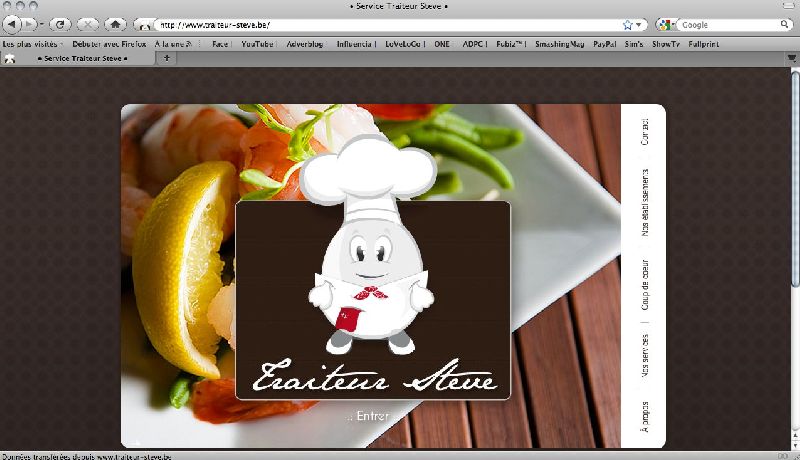Open the Fubiz bookmark
800x460 pixels.
pyautogui.click(x=509, y=44)
